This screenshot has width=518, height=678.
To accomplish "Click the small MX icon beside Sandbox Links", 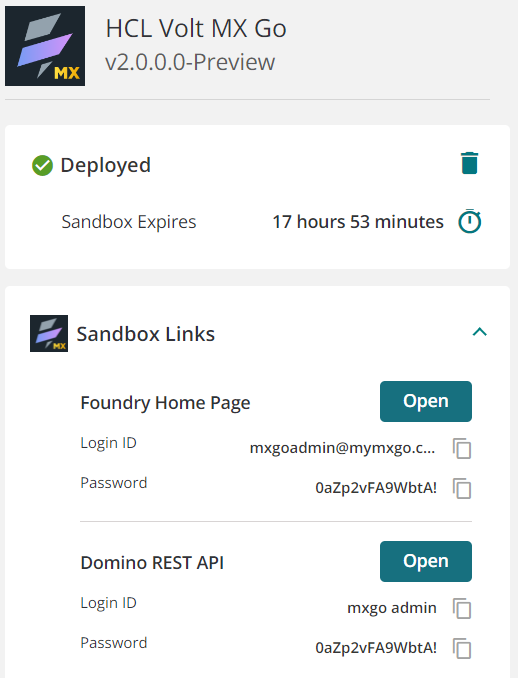I will (49, 333).
